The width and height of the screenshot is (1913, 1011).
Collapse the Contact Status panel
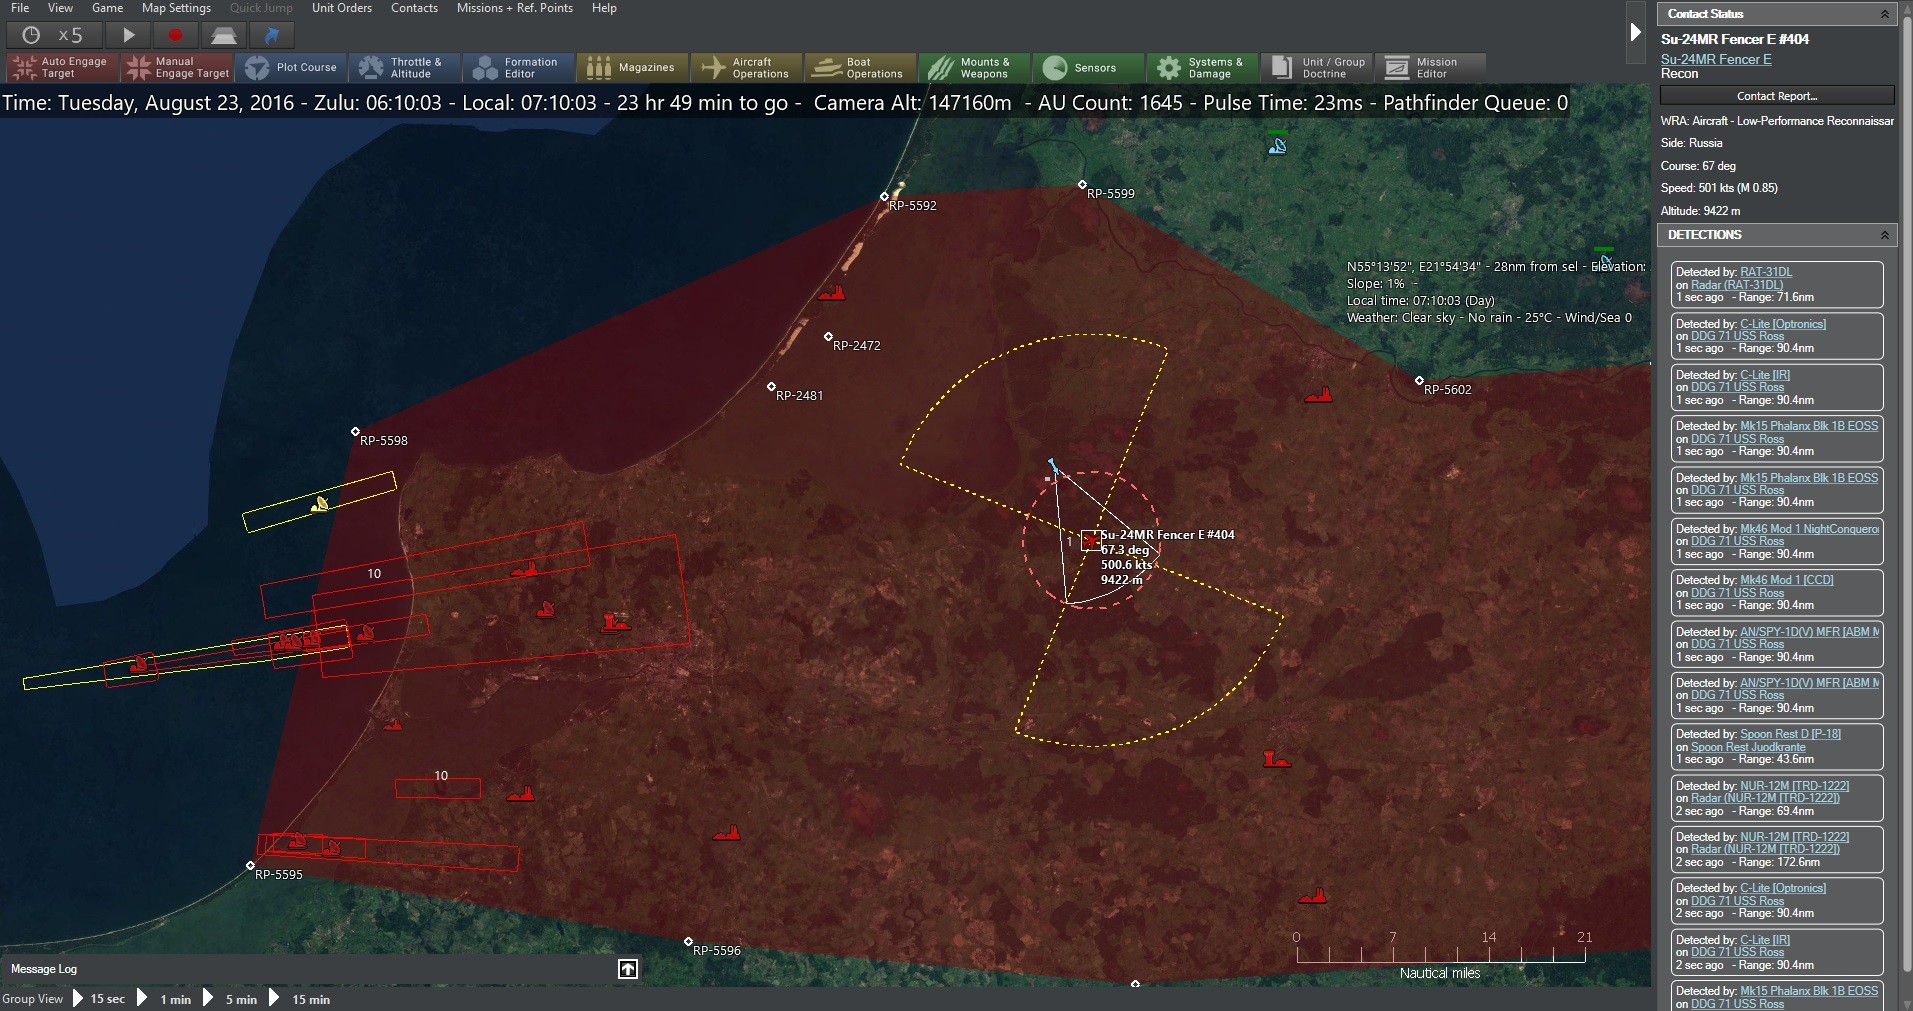[1884, 13]
